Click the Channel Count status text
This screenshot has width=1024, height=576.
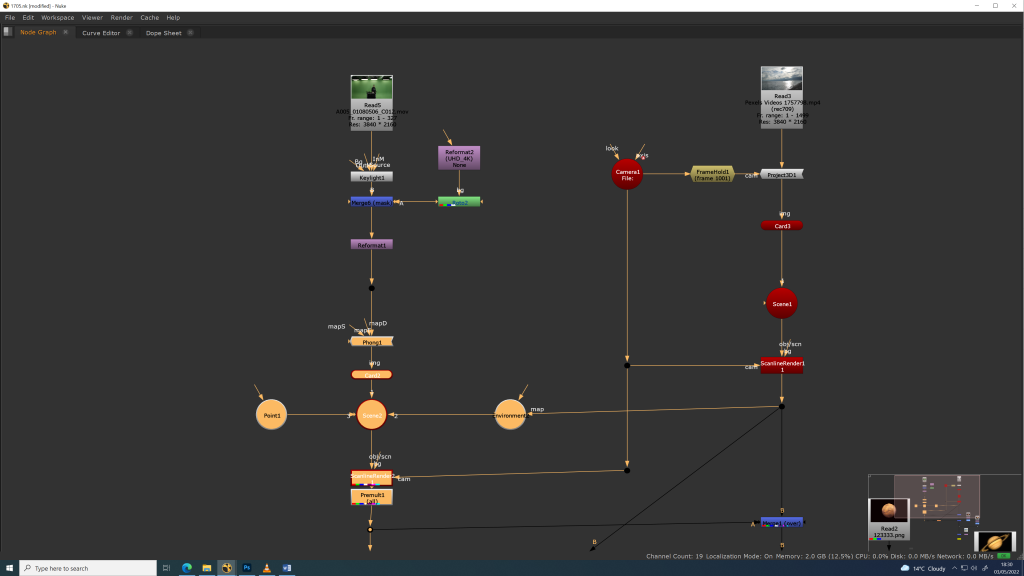coord(675,556)
